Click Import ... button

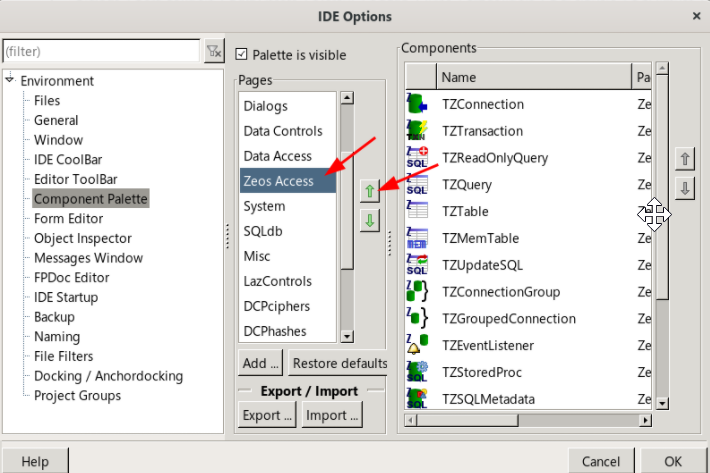coord(332,415)
